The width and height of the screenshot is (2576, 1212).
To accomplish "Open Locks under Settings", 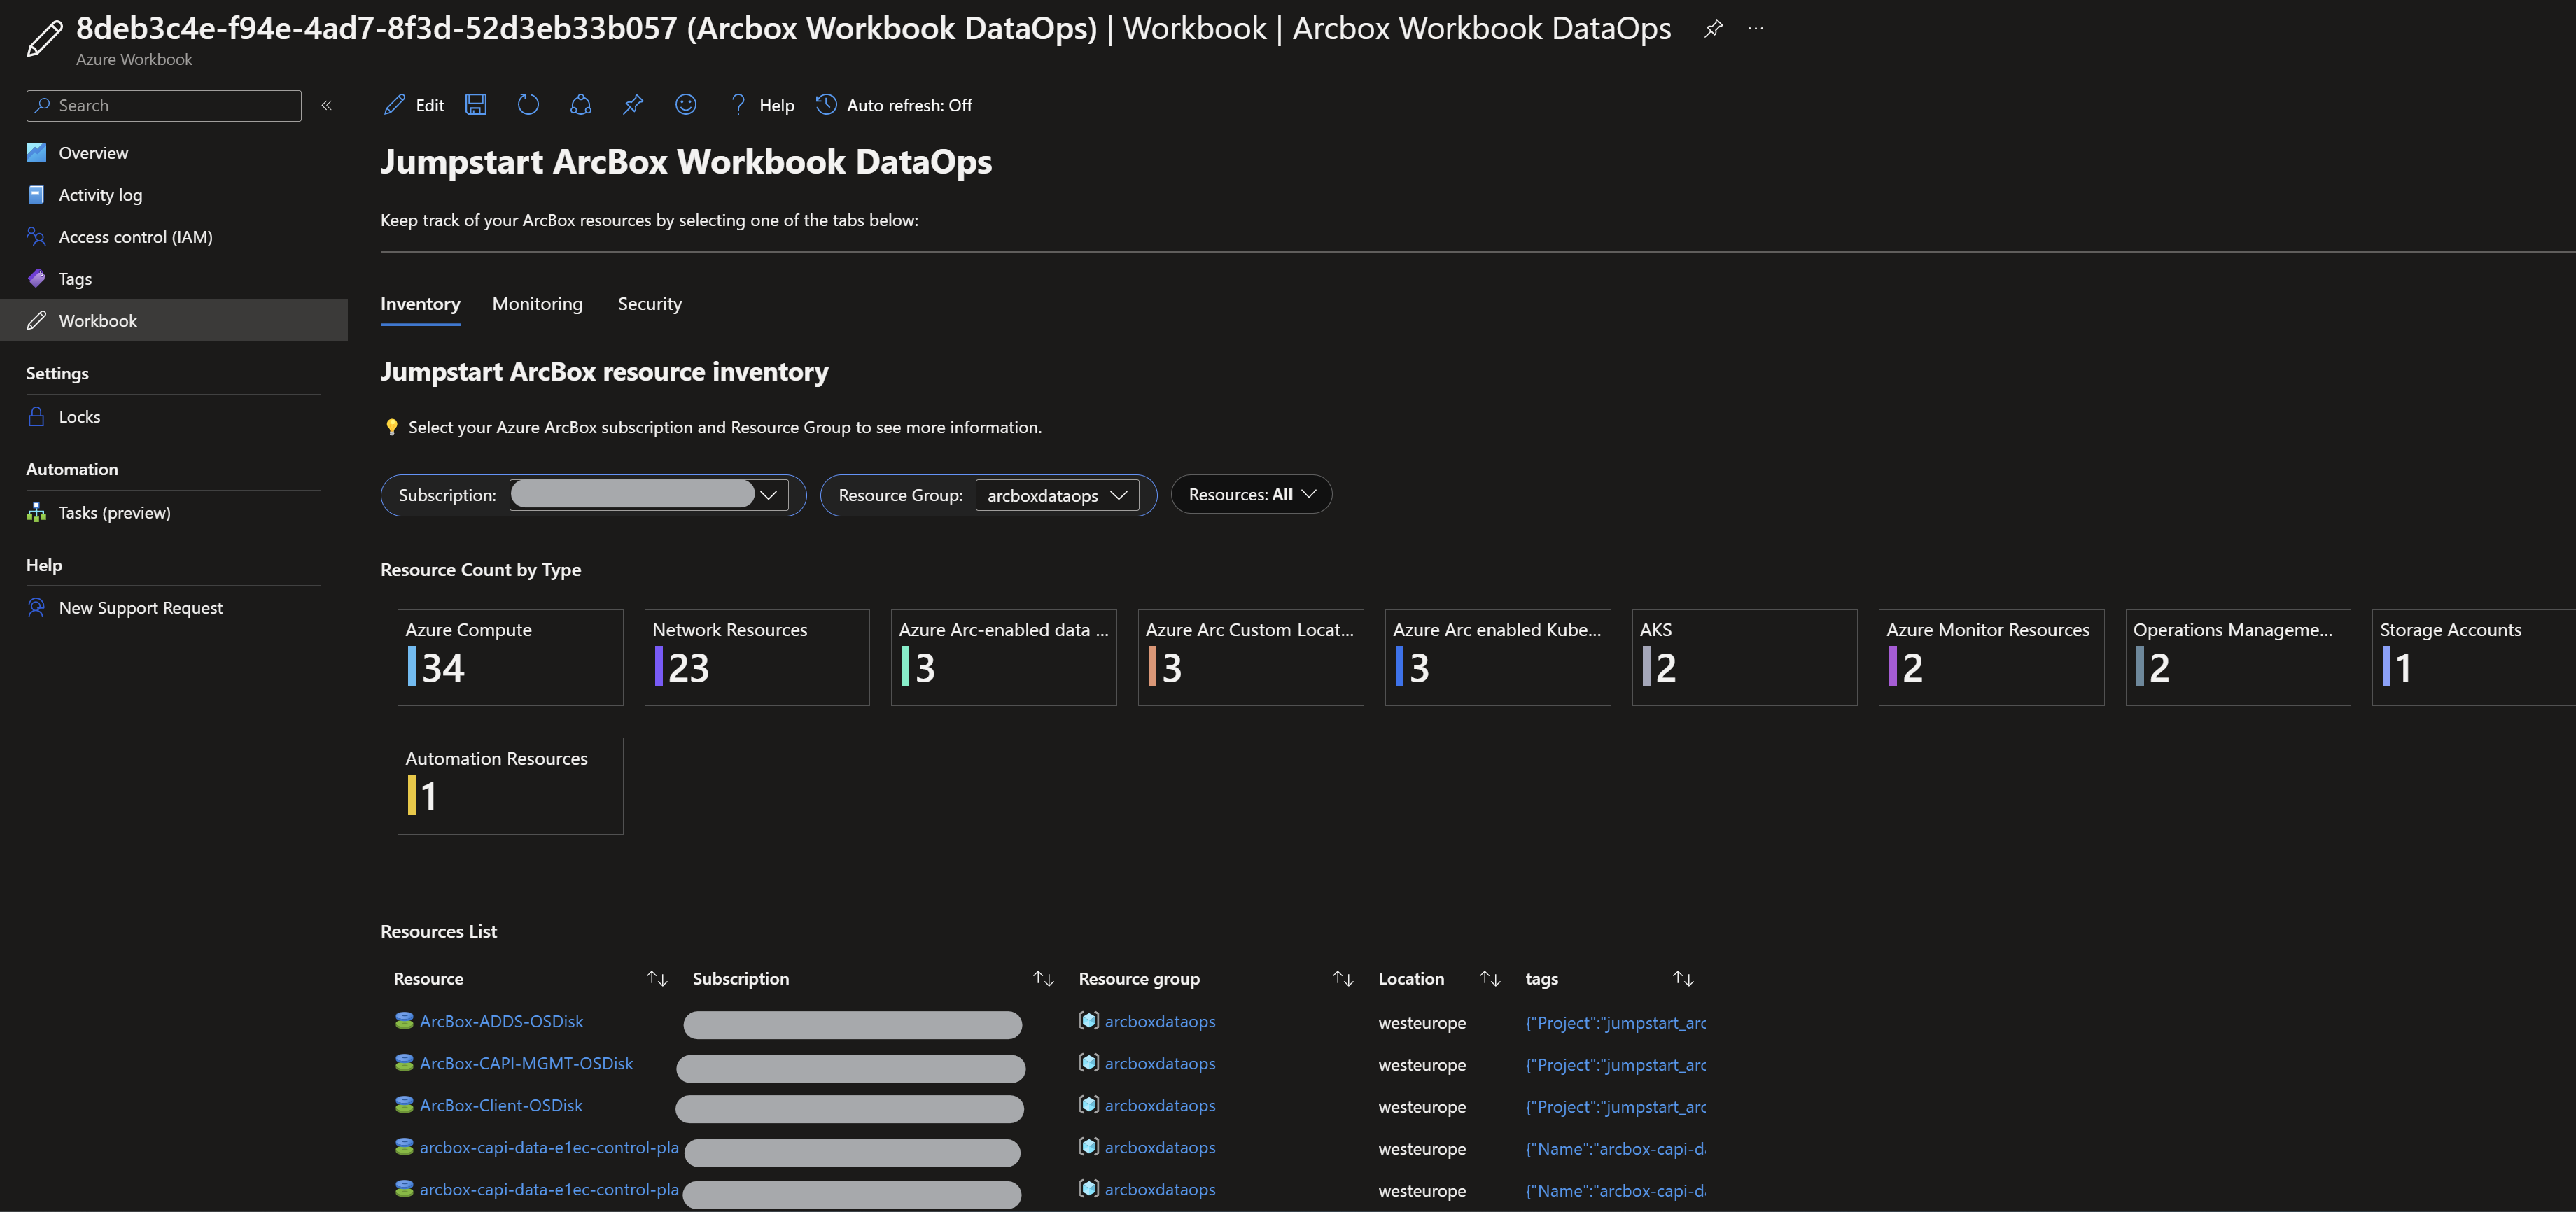I will pos(79,417).
